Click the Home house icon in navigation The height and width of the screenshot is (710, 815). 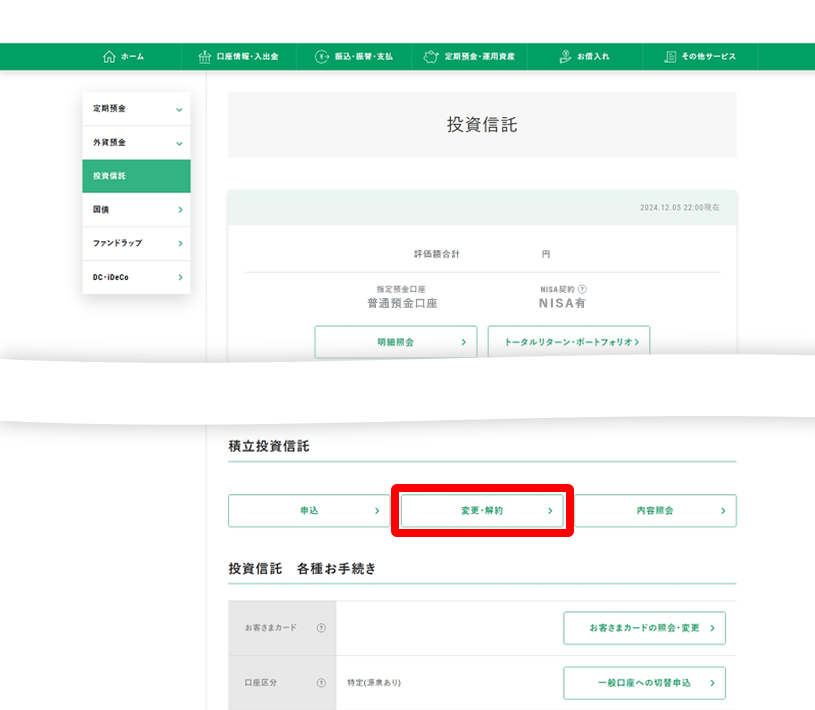[x=109, y=57]
